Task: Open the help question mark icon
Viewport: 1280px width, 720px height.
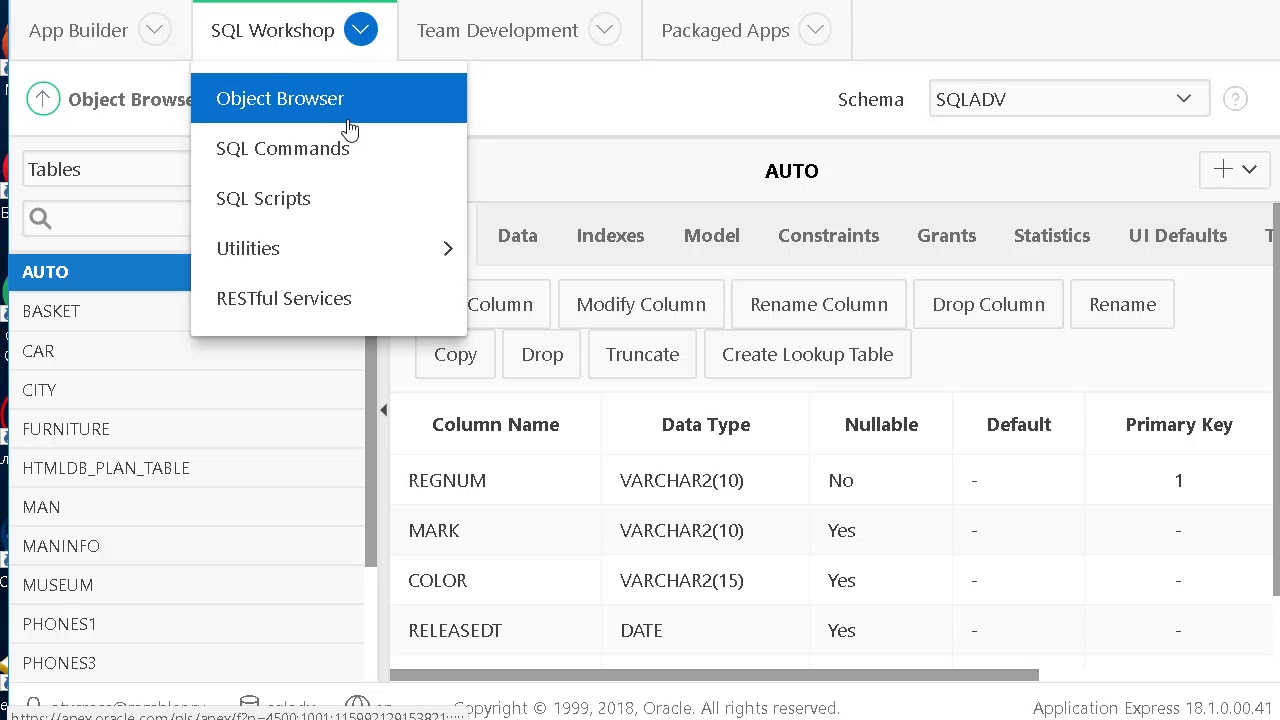Action: tap(1235, 99)
